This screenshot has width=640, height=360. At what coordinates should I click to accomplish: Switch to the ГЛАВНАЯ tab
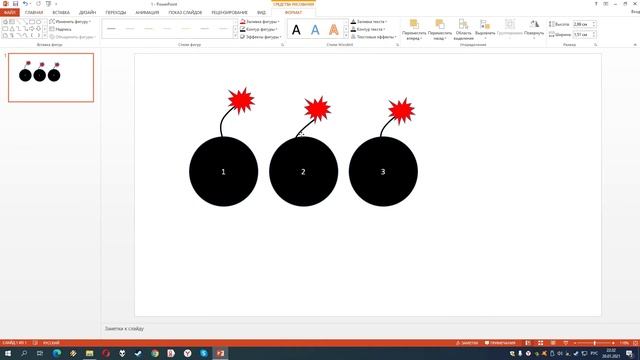click(34, 13)
